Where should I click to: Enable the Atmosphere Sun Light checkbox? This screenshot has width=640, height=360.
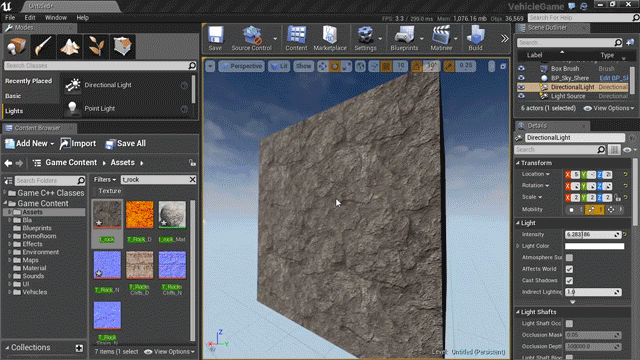click(x=569, y=258)
